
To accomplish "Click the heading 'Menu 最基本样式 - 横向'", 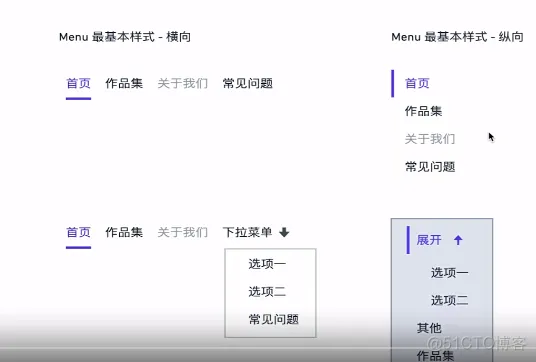I will coord(125,37).
